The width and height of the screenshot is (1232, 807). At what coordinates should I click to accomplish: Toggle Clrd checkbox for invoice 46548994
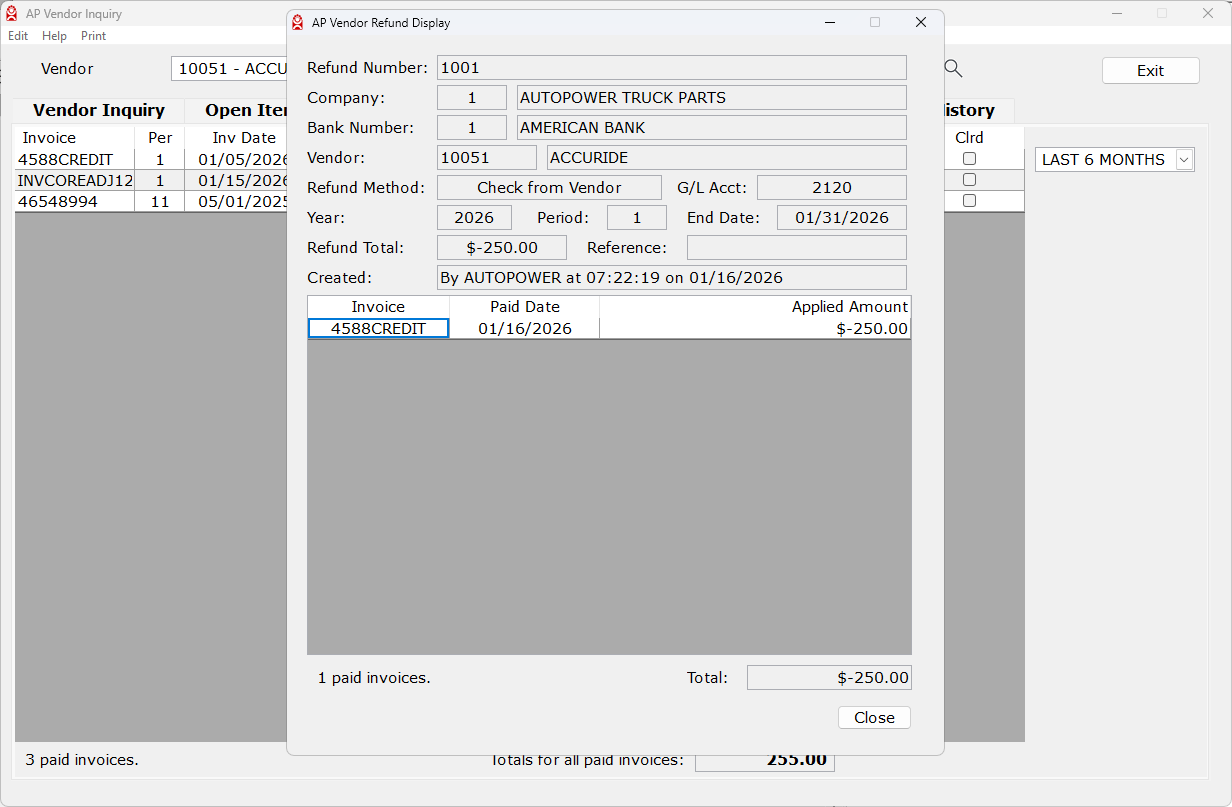tap(969, 201)
